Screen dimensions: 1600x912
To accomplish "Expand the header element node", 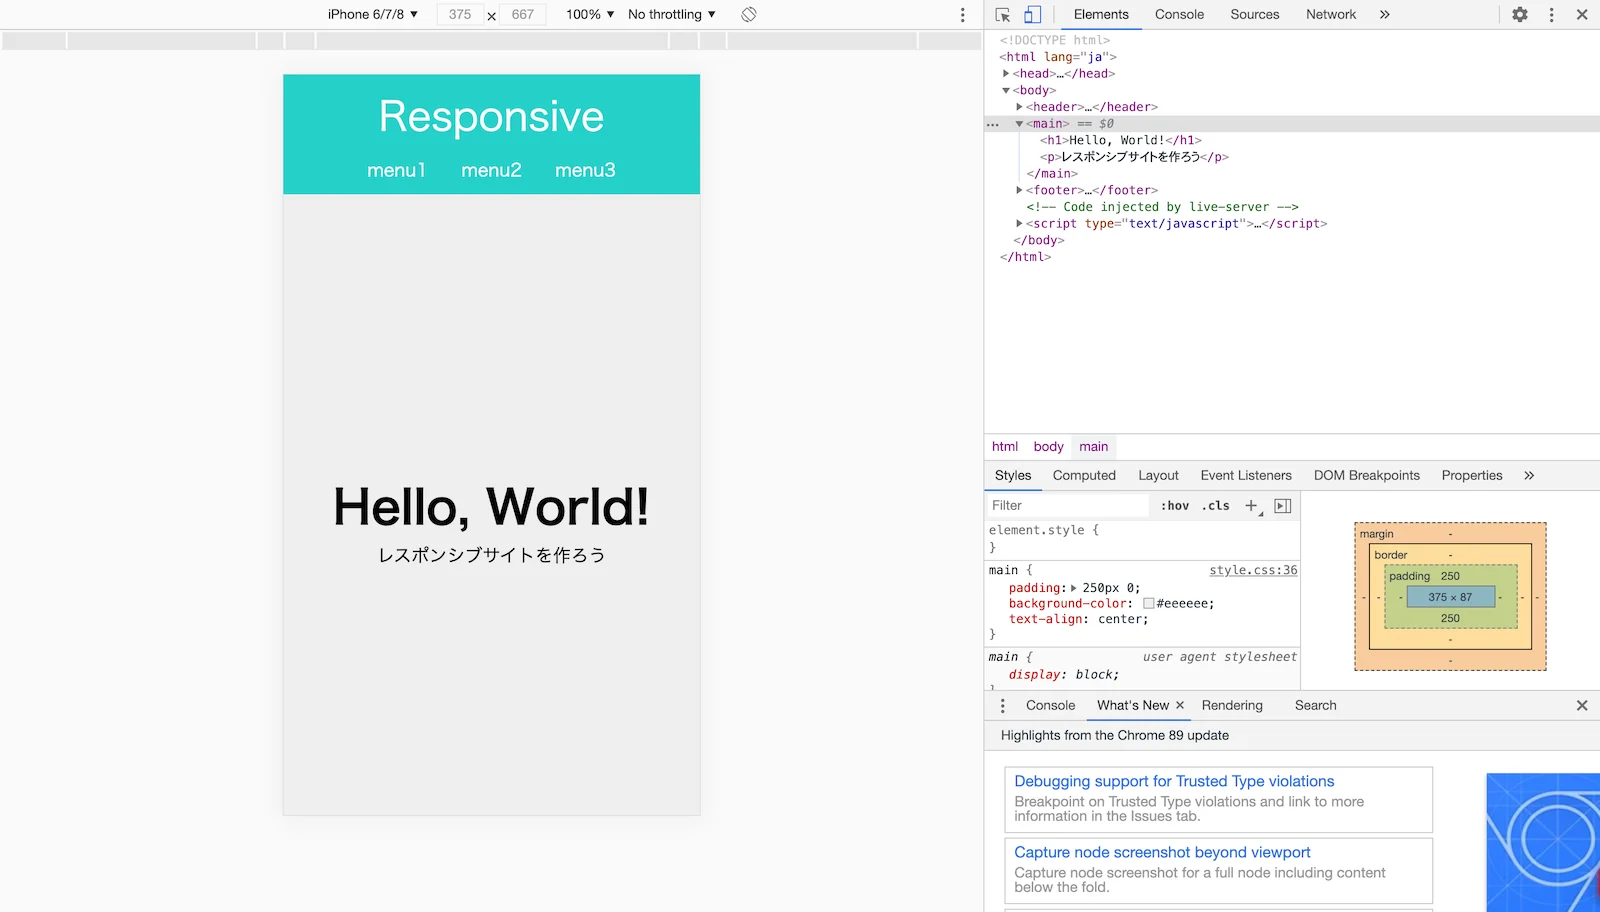I will click(x=1019, y=107).
